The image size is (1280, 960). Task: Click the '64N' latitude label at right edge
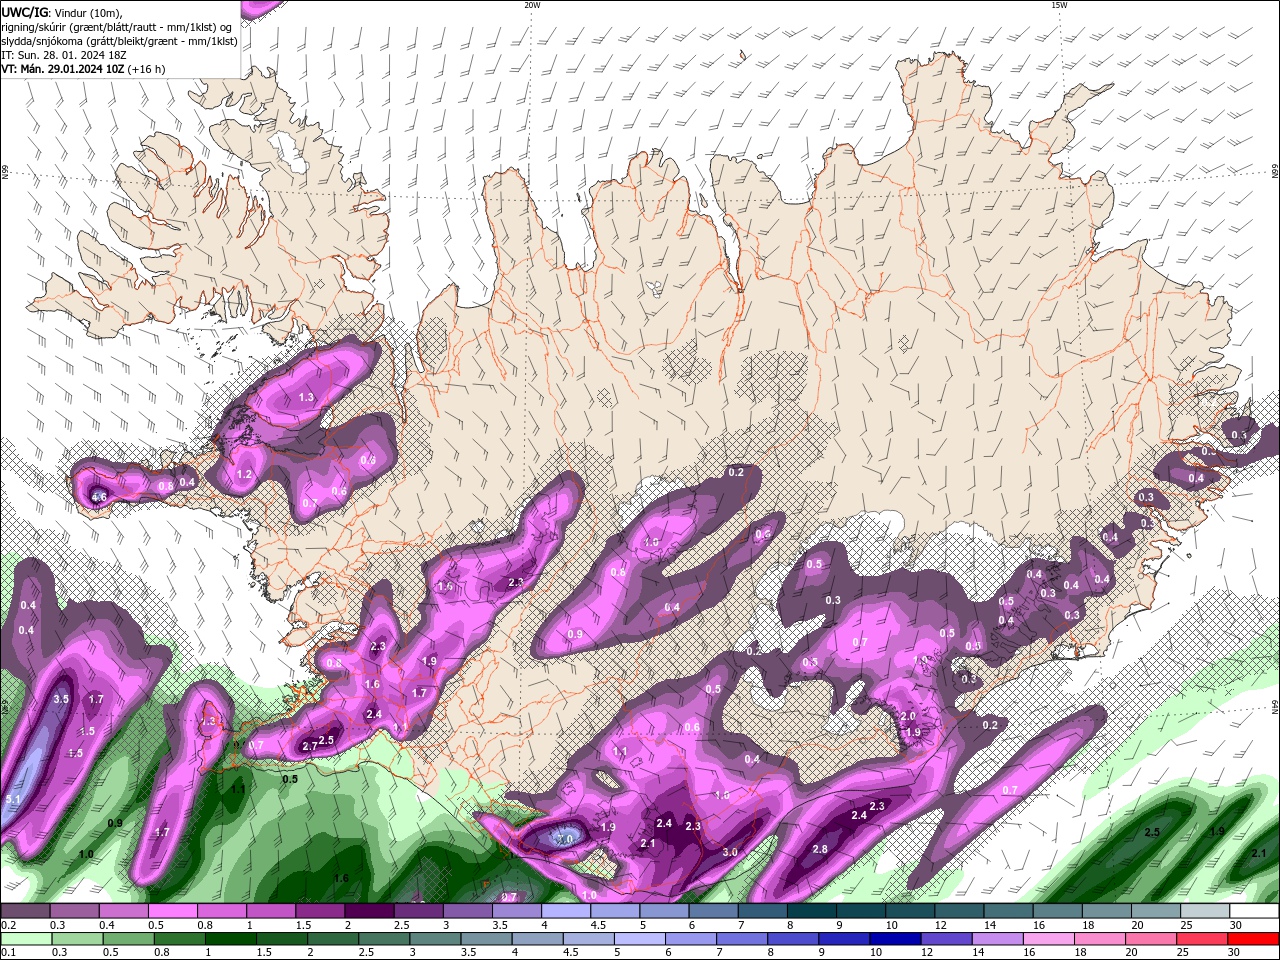coord(1275,707)
